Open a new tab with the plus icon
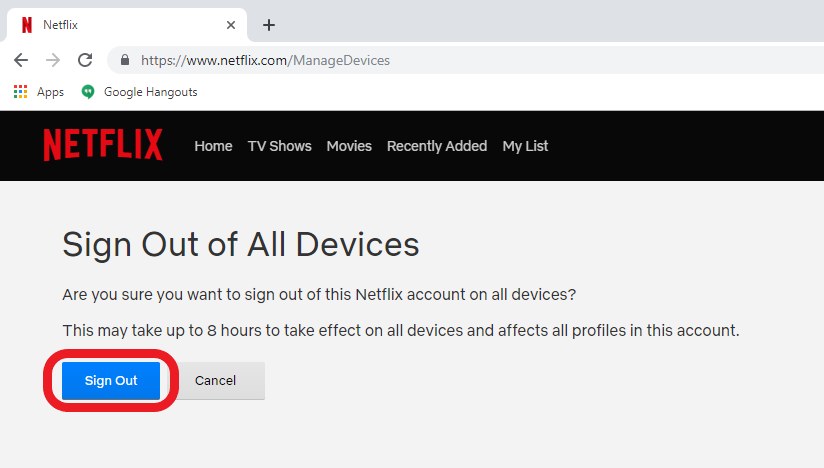 [x=269, y=25]
